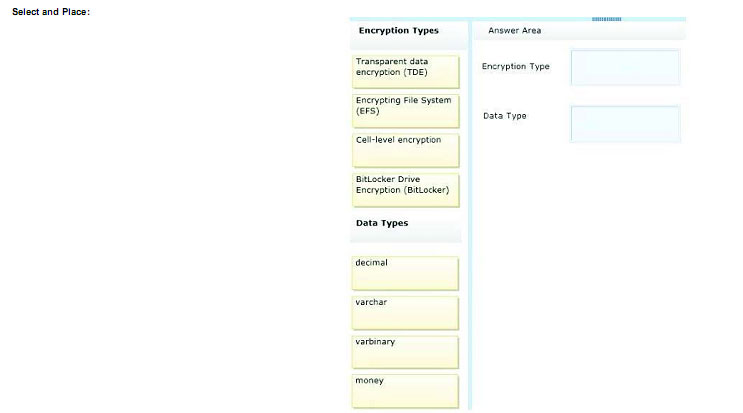Click the Data Types heading

point(382,223)
